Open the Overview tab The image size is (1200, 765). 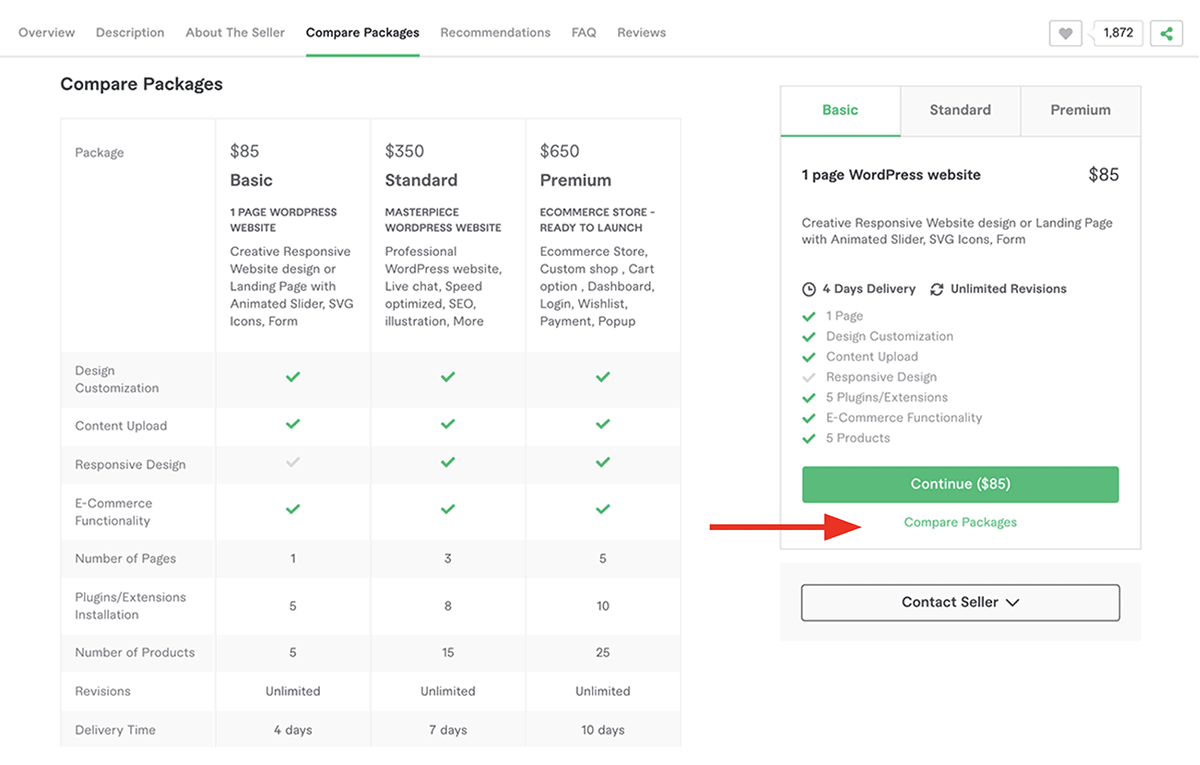tap(46, 32)
